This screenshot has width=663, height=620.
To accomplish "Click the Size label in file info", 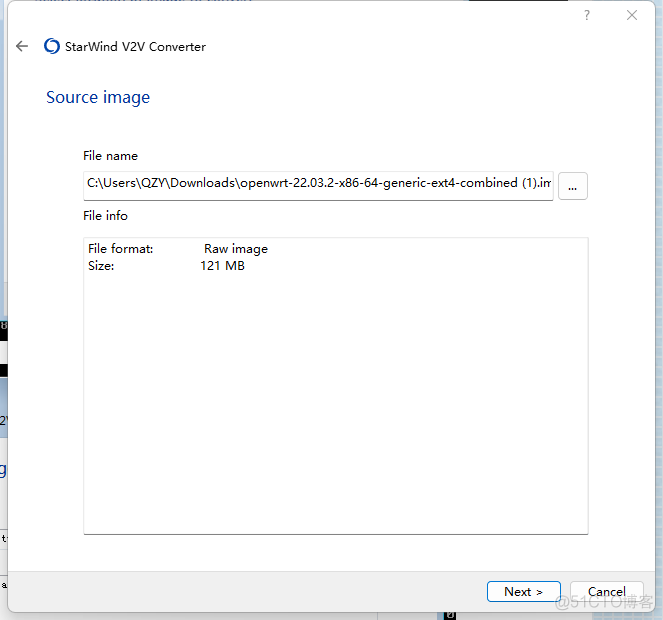I will coord(101,266).
